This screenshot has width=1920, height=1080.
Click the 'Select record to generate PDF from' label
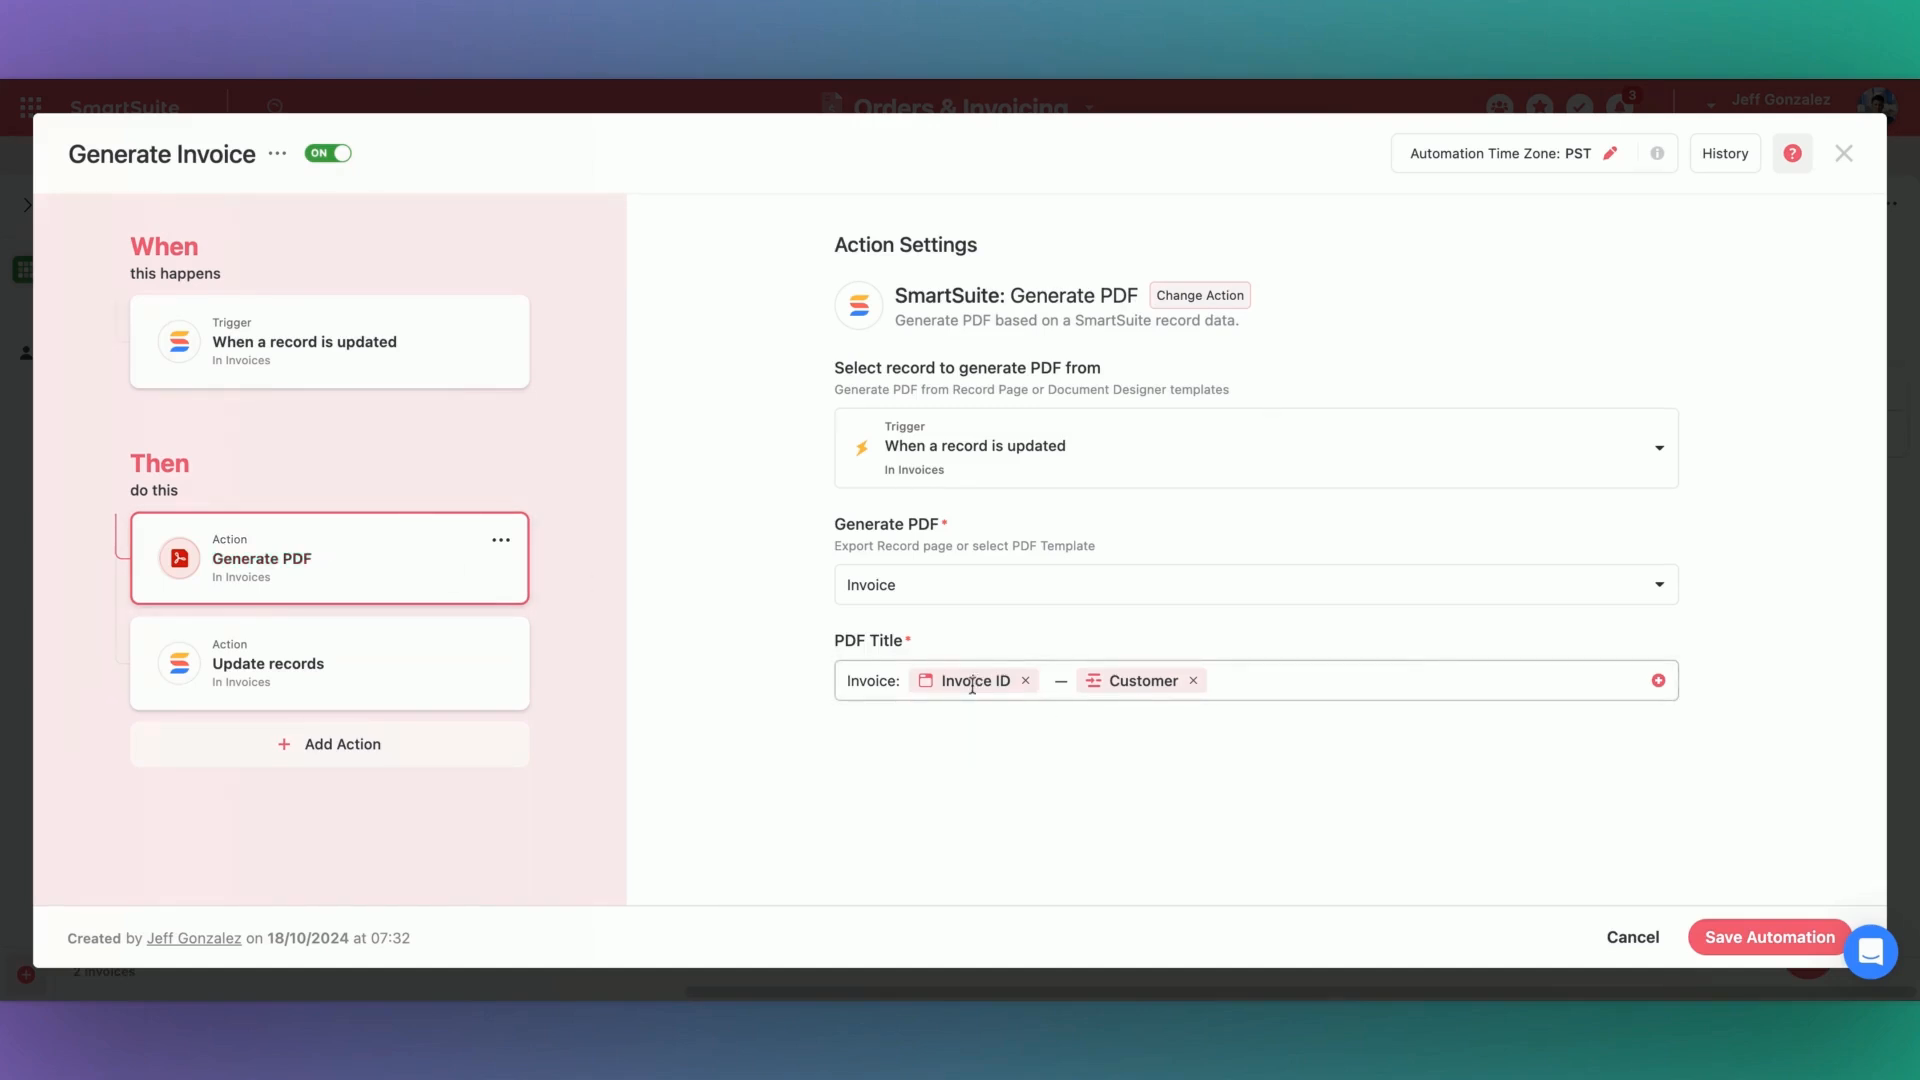coord(967,368)
